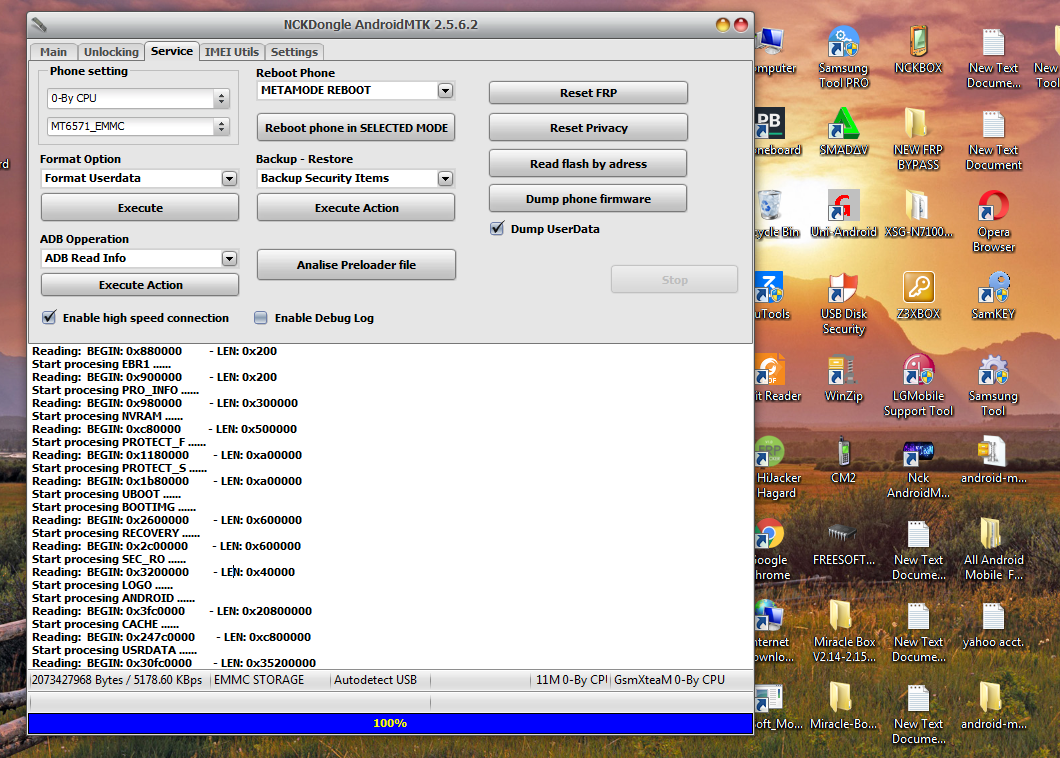Image resolution: width=1060 pixels, height=758 pixels.
Task: Click bytes transferred status text
Action: (117, 680)
